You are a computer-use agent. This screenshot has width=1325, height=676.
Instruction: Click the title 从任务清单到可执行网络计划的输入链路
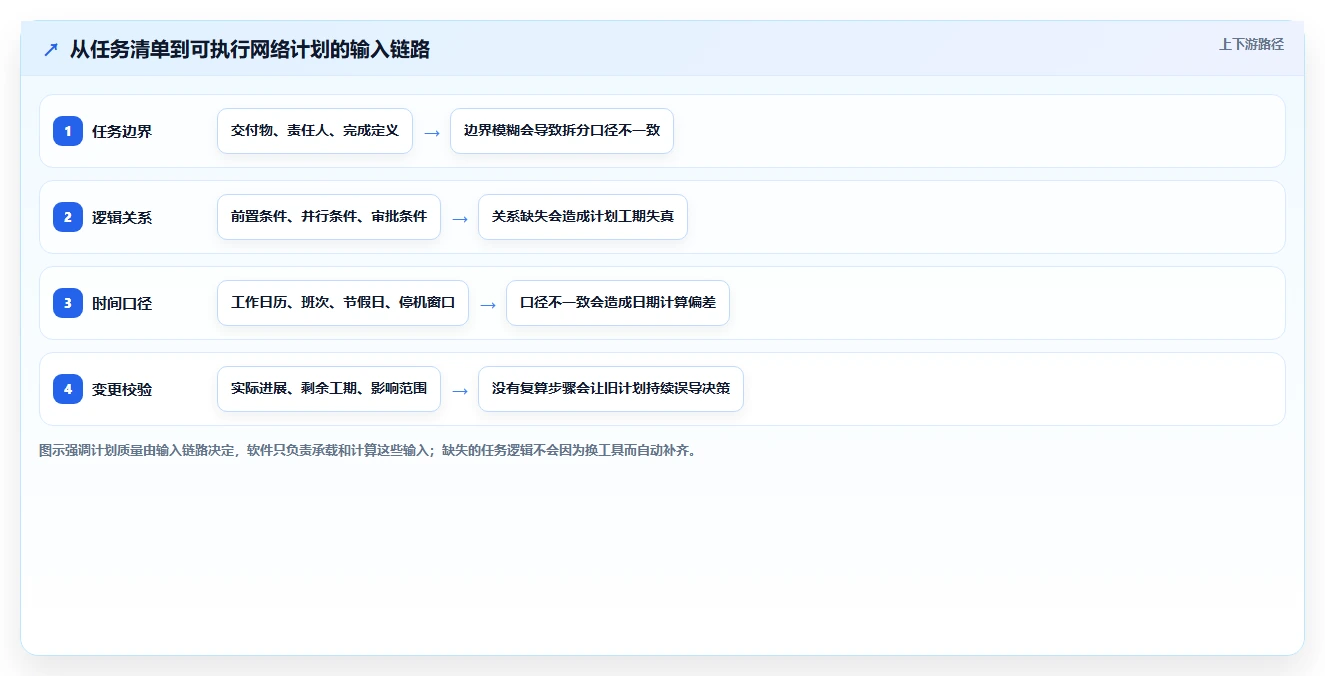250,50
